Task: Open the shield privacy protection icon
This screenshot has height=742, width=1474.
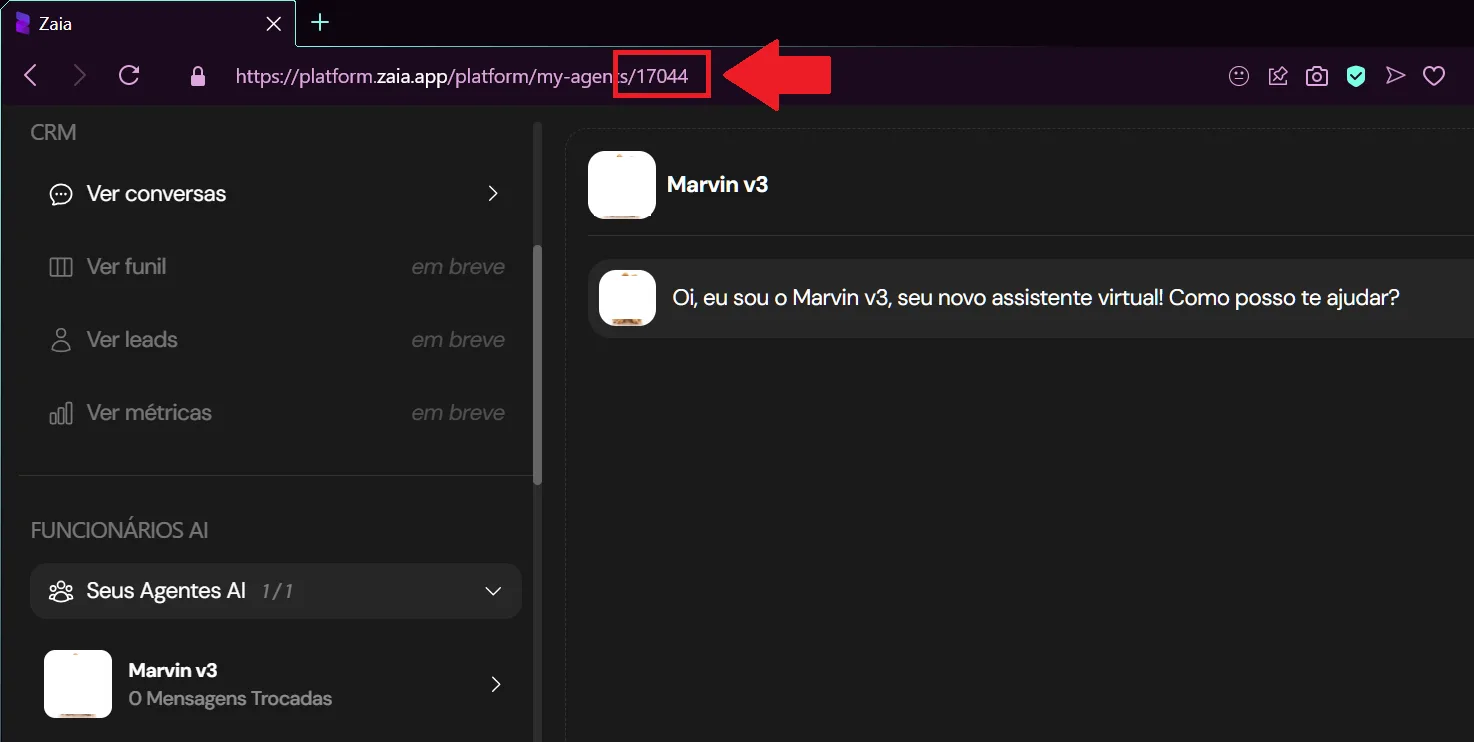Action: 1356,76
